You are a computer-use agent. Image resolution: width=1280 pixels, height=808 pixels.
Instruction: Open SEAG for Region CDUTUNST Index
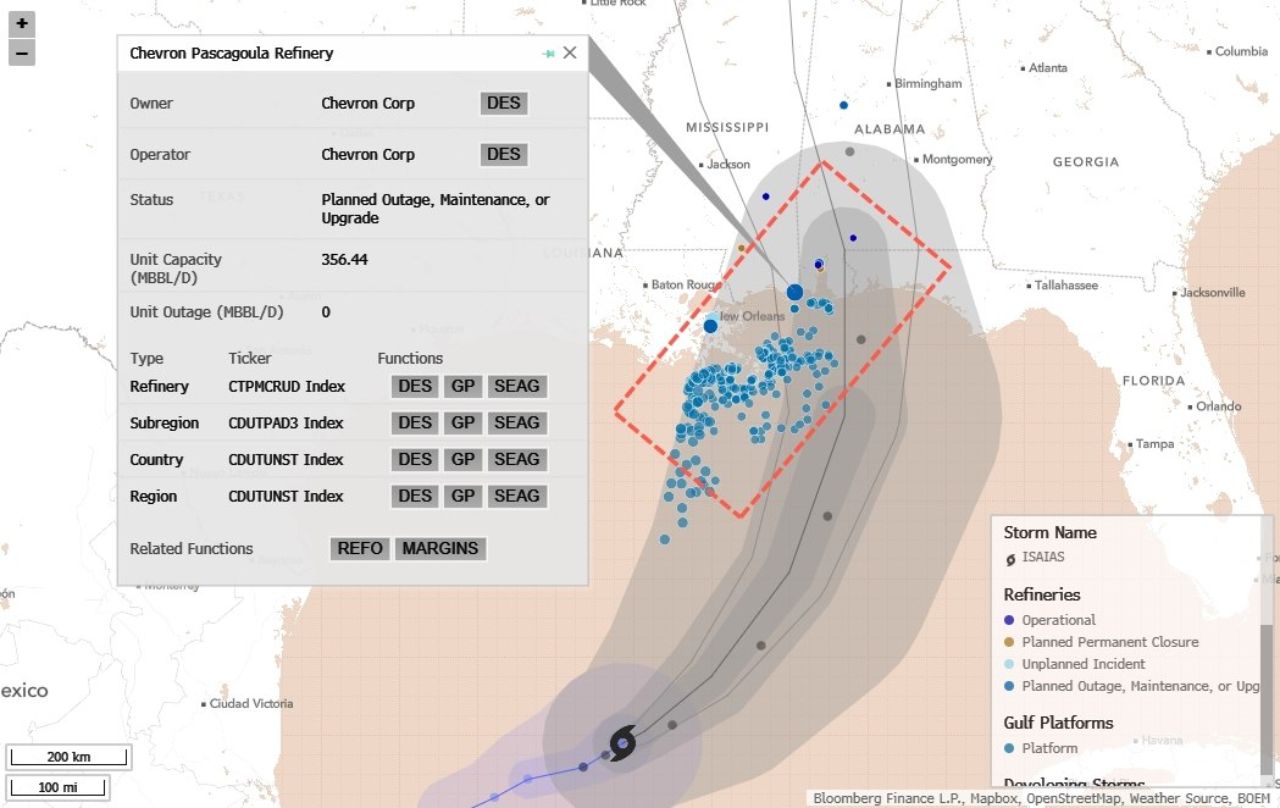click(517, 496)
